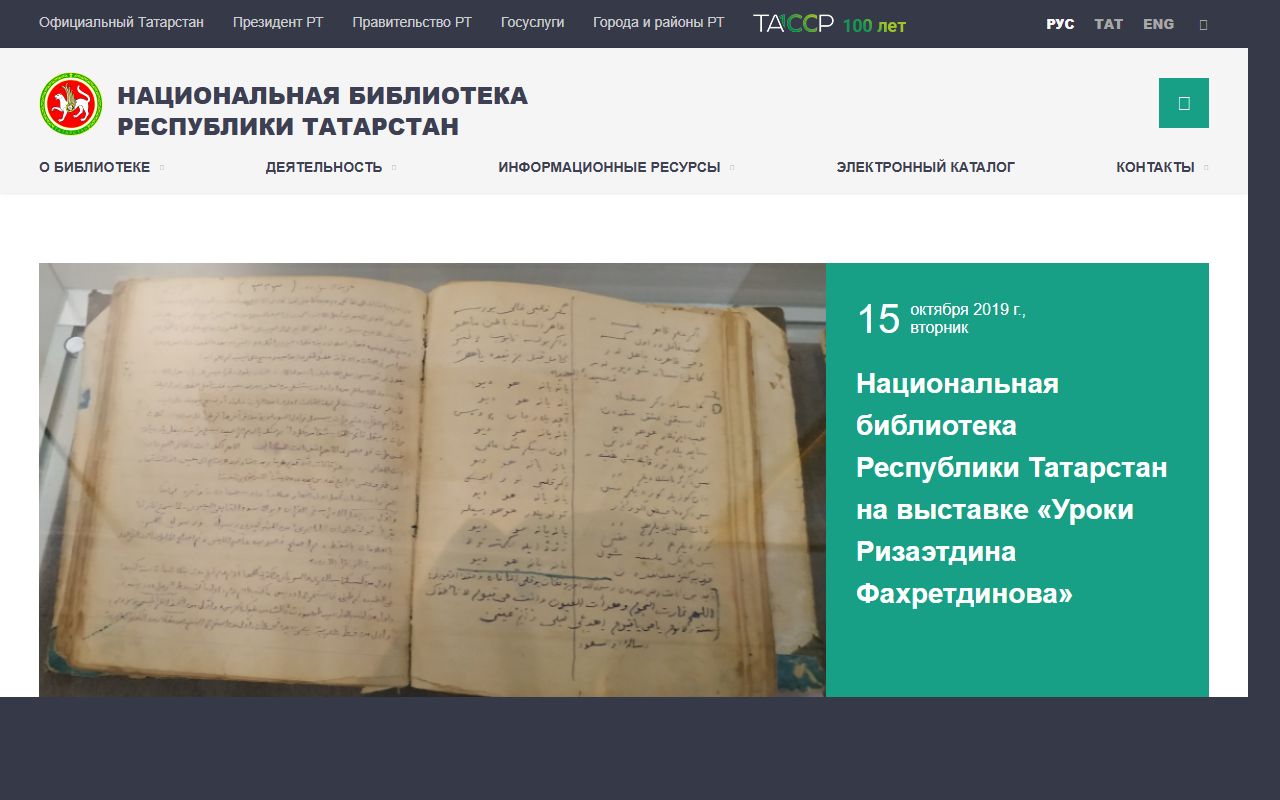
Task: Click the green search button in header
Action: click(1184, 103)
